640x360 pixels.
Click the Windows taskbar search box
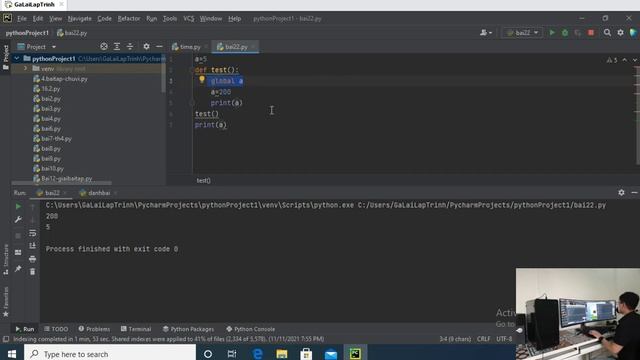[x=110, y=354]
